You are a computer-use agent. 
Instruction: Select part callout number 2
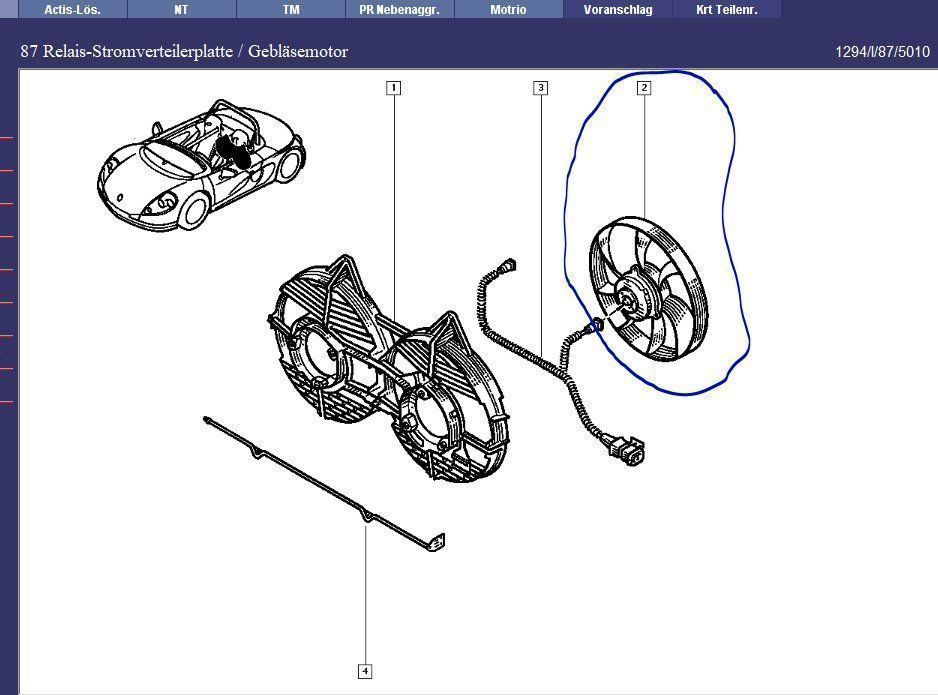644,88
